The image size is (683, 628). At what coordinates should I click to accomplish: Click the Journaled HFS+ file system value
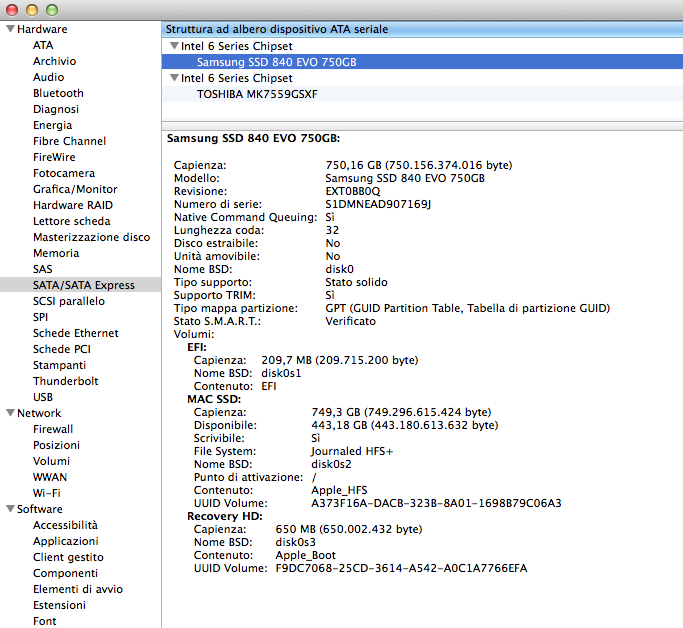352,452
